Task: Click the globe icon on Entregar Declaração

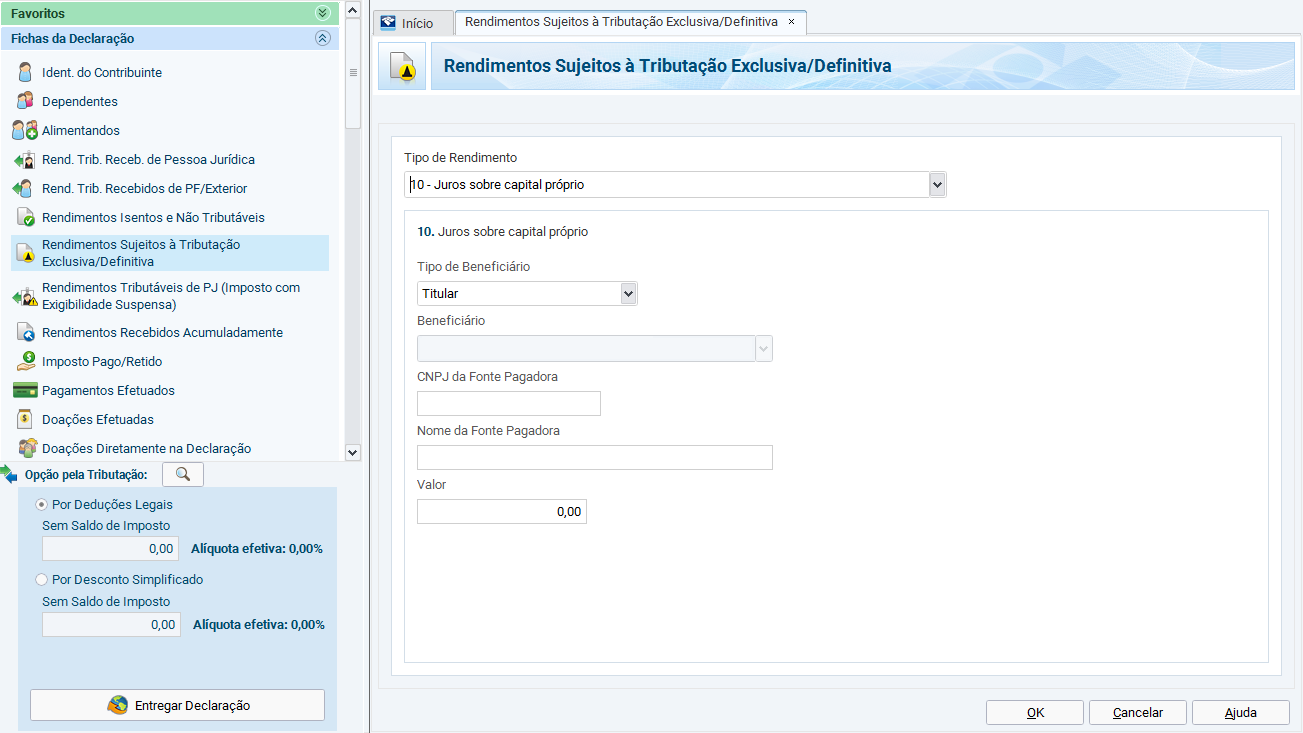Action: pos(118,705)
